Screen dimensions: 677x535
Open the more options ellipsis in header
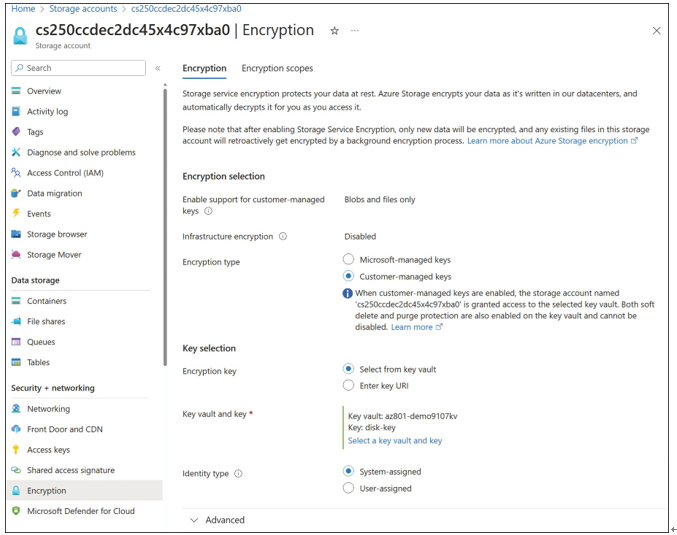pos(354,31)
